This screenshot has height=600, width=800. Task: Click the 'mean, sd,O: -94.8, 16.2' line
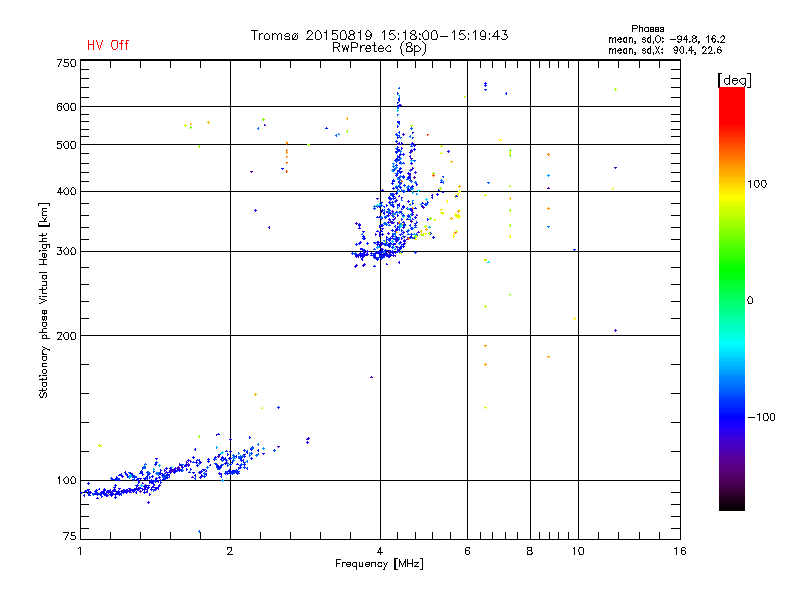pos(666,39)
